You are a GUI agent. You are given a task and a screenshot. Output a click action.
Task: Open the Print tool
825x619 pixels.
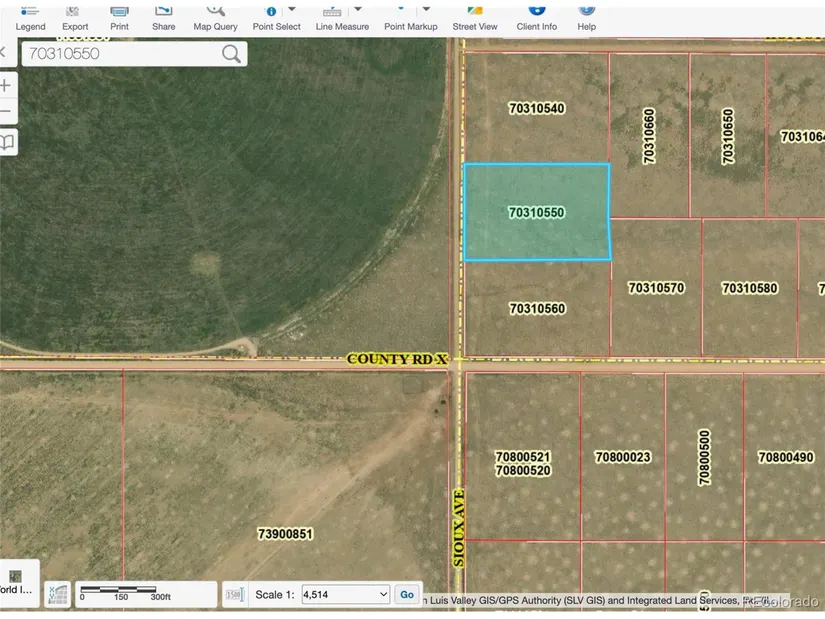(x=119, y=18)
